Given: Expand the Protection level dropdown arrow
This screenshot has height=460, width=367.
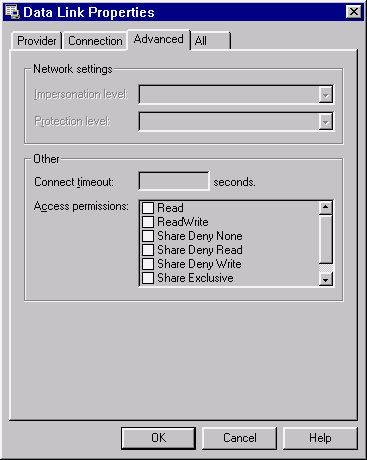Looking at the screenshot, I should point(325,122).
